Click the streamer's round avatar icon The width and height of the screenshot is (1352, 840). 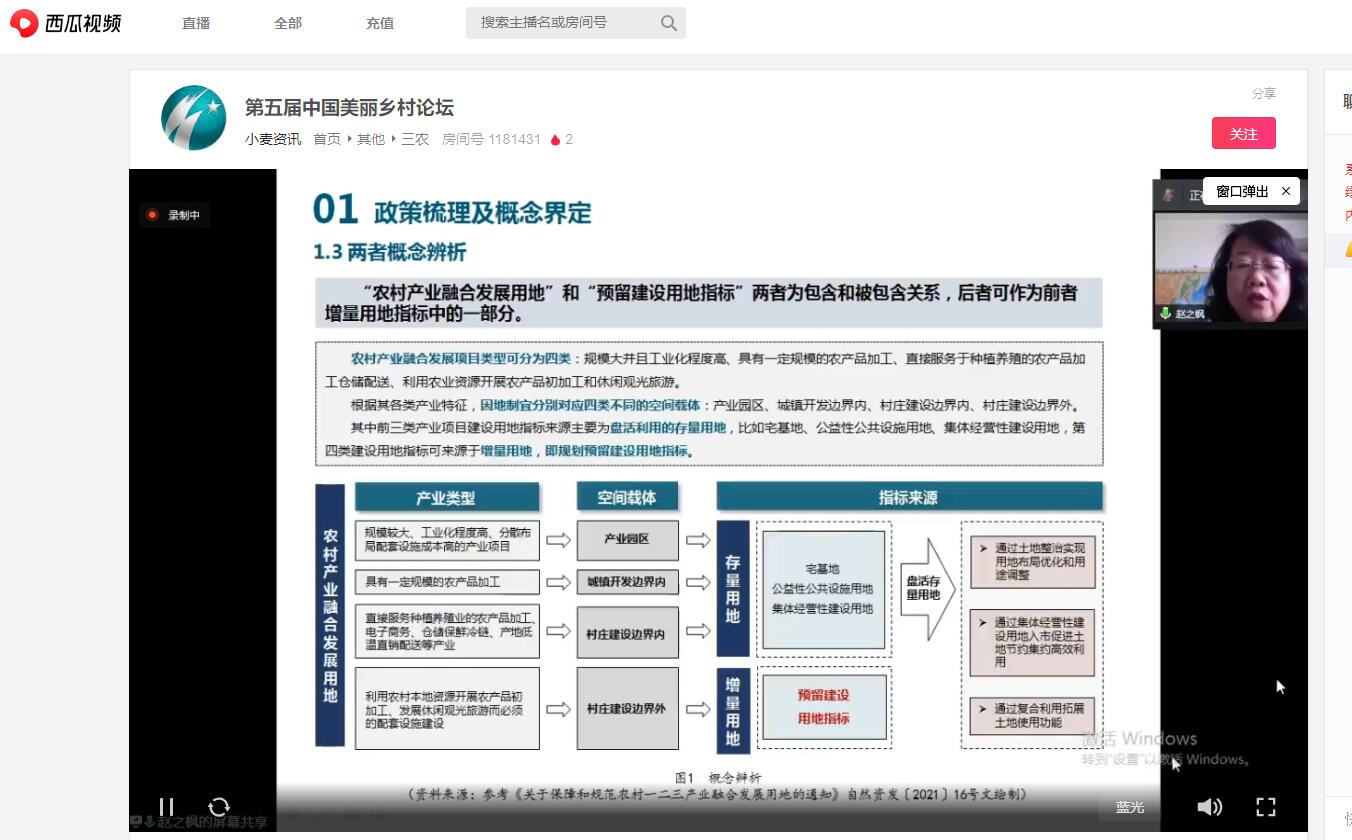(x=194, y=118)
